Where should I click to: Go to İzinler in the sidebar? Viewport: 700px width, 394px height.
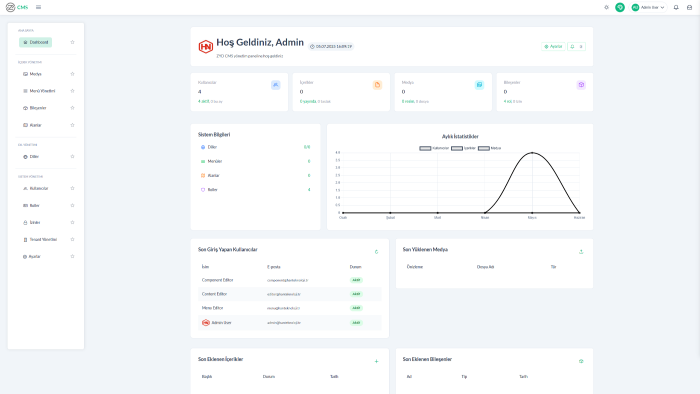pyautogui.click(x=31, y=222)
